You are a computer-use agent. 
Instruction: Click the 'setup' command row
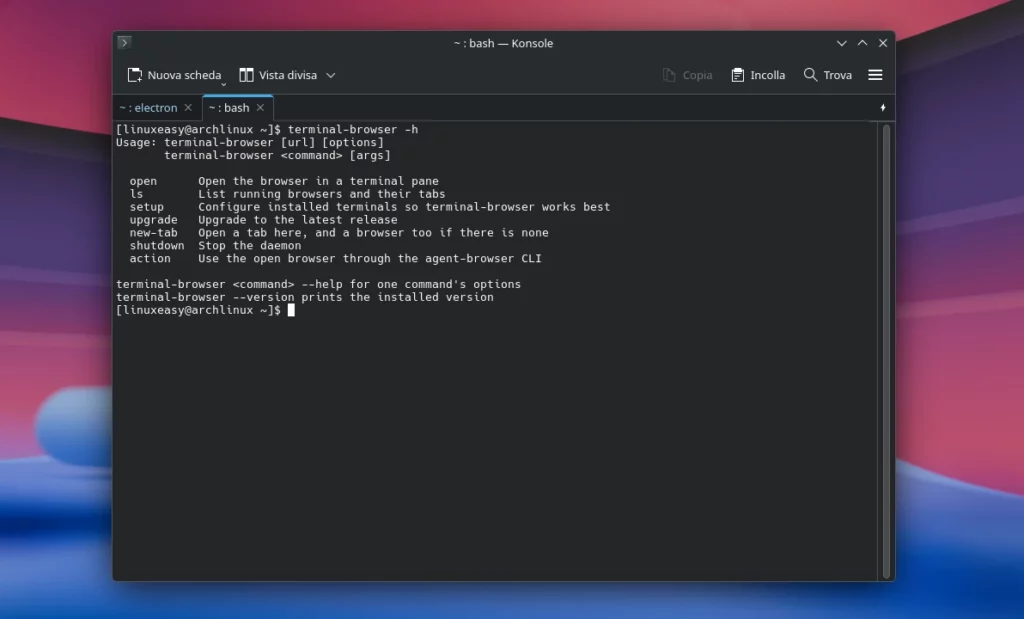tap(370, 207)
